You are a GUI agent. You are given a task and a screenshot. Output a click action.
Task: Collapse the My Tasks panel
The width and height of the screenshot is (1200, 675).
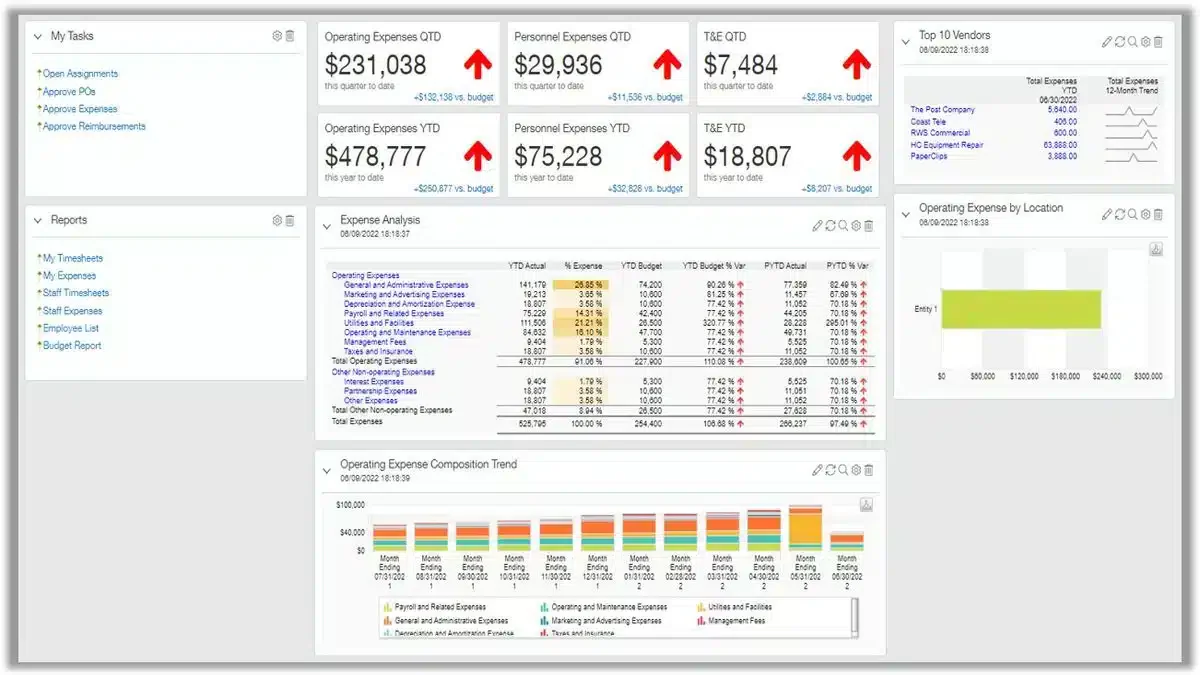[38, 36]
